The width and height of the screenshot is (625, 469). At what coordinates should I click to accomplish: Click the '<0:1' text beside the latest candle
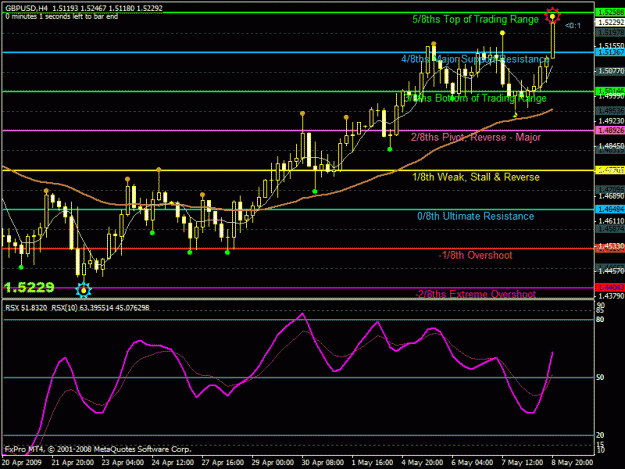click(x=573, y=26)
